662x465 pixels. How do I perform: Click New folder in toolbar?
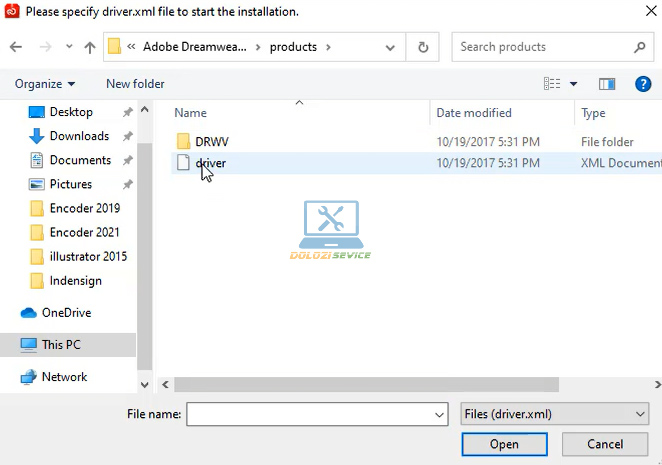[135, 84]
